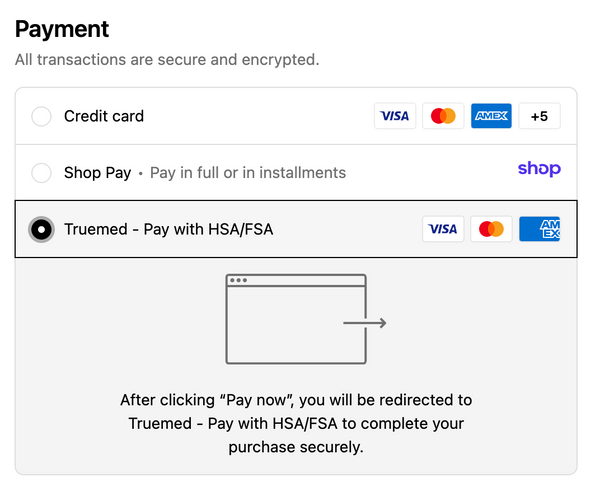Click the Amex icon in Truemed row
Image resolution: width=600 pixels, height=496 pixels.
tap(540, 229)
